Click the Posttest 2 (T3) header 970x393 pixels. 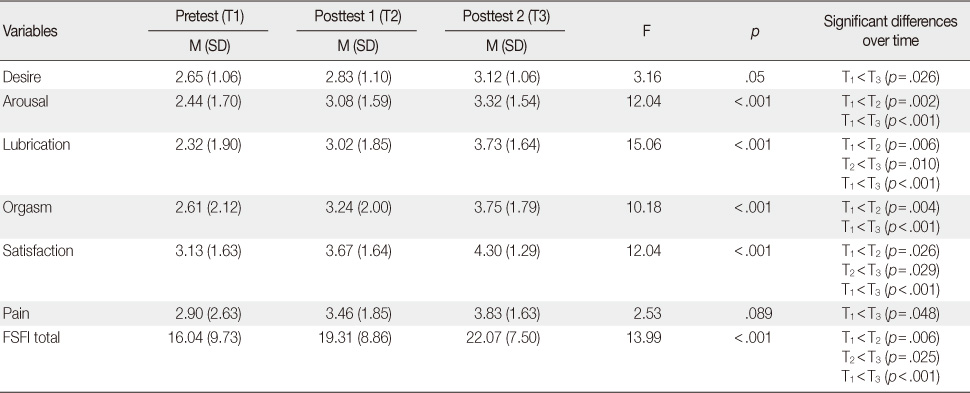(x=506, y=17)
